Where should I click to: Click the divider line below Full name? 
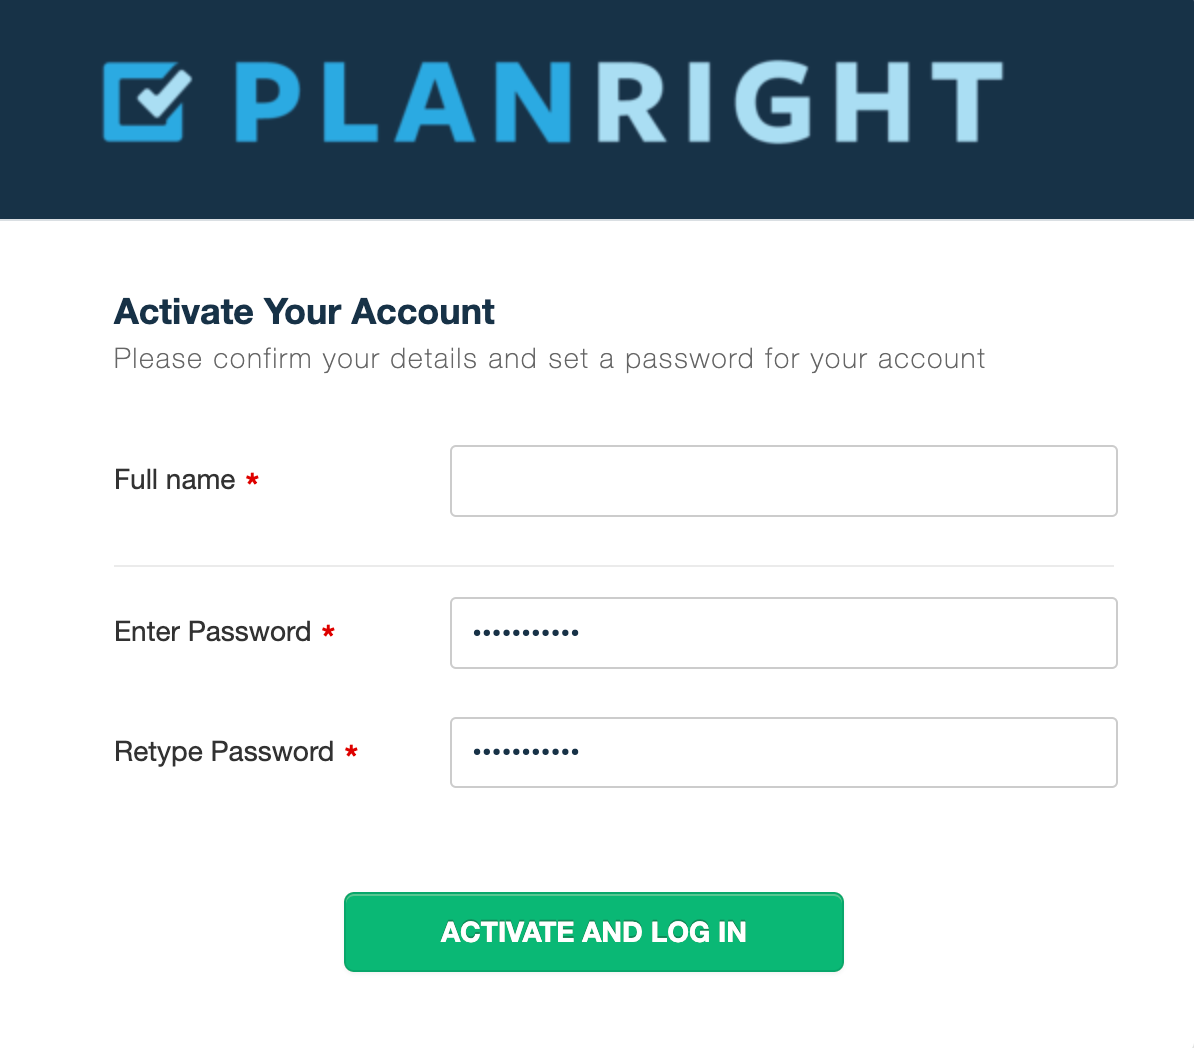pyautogui.click(x=613, y=566)
